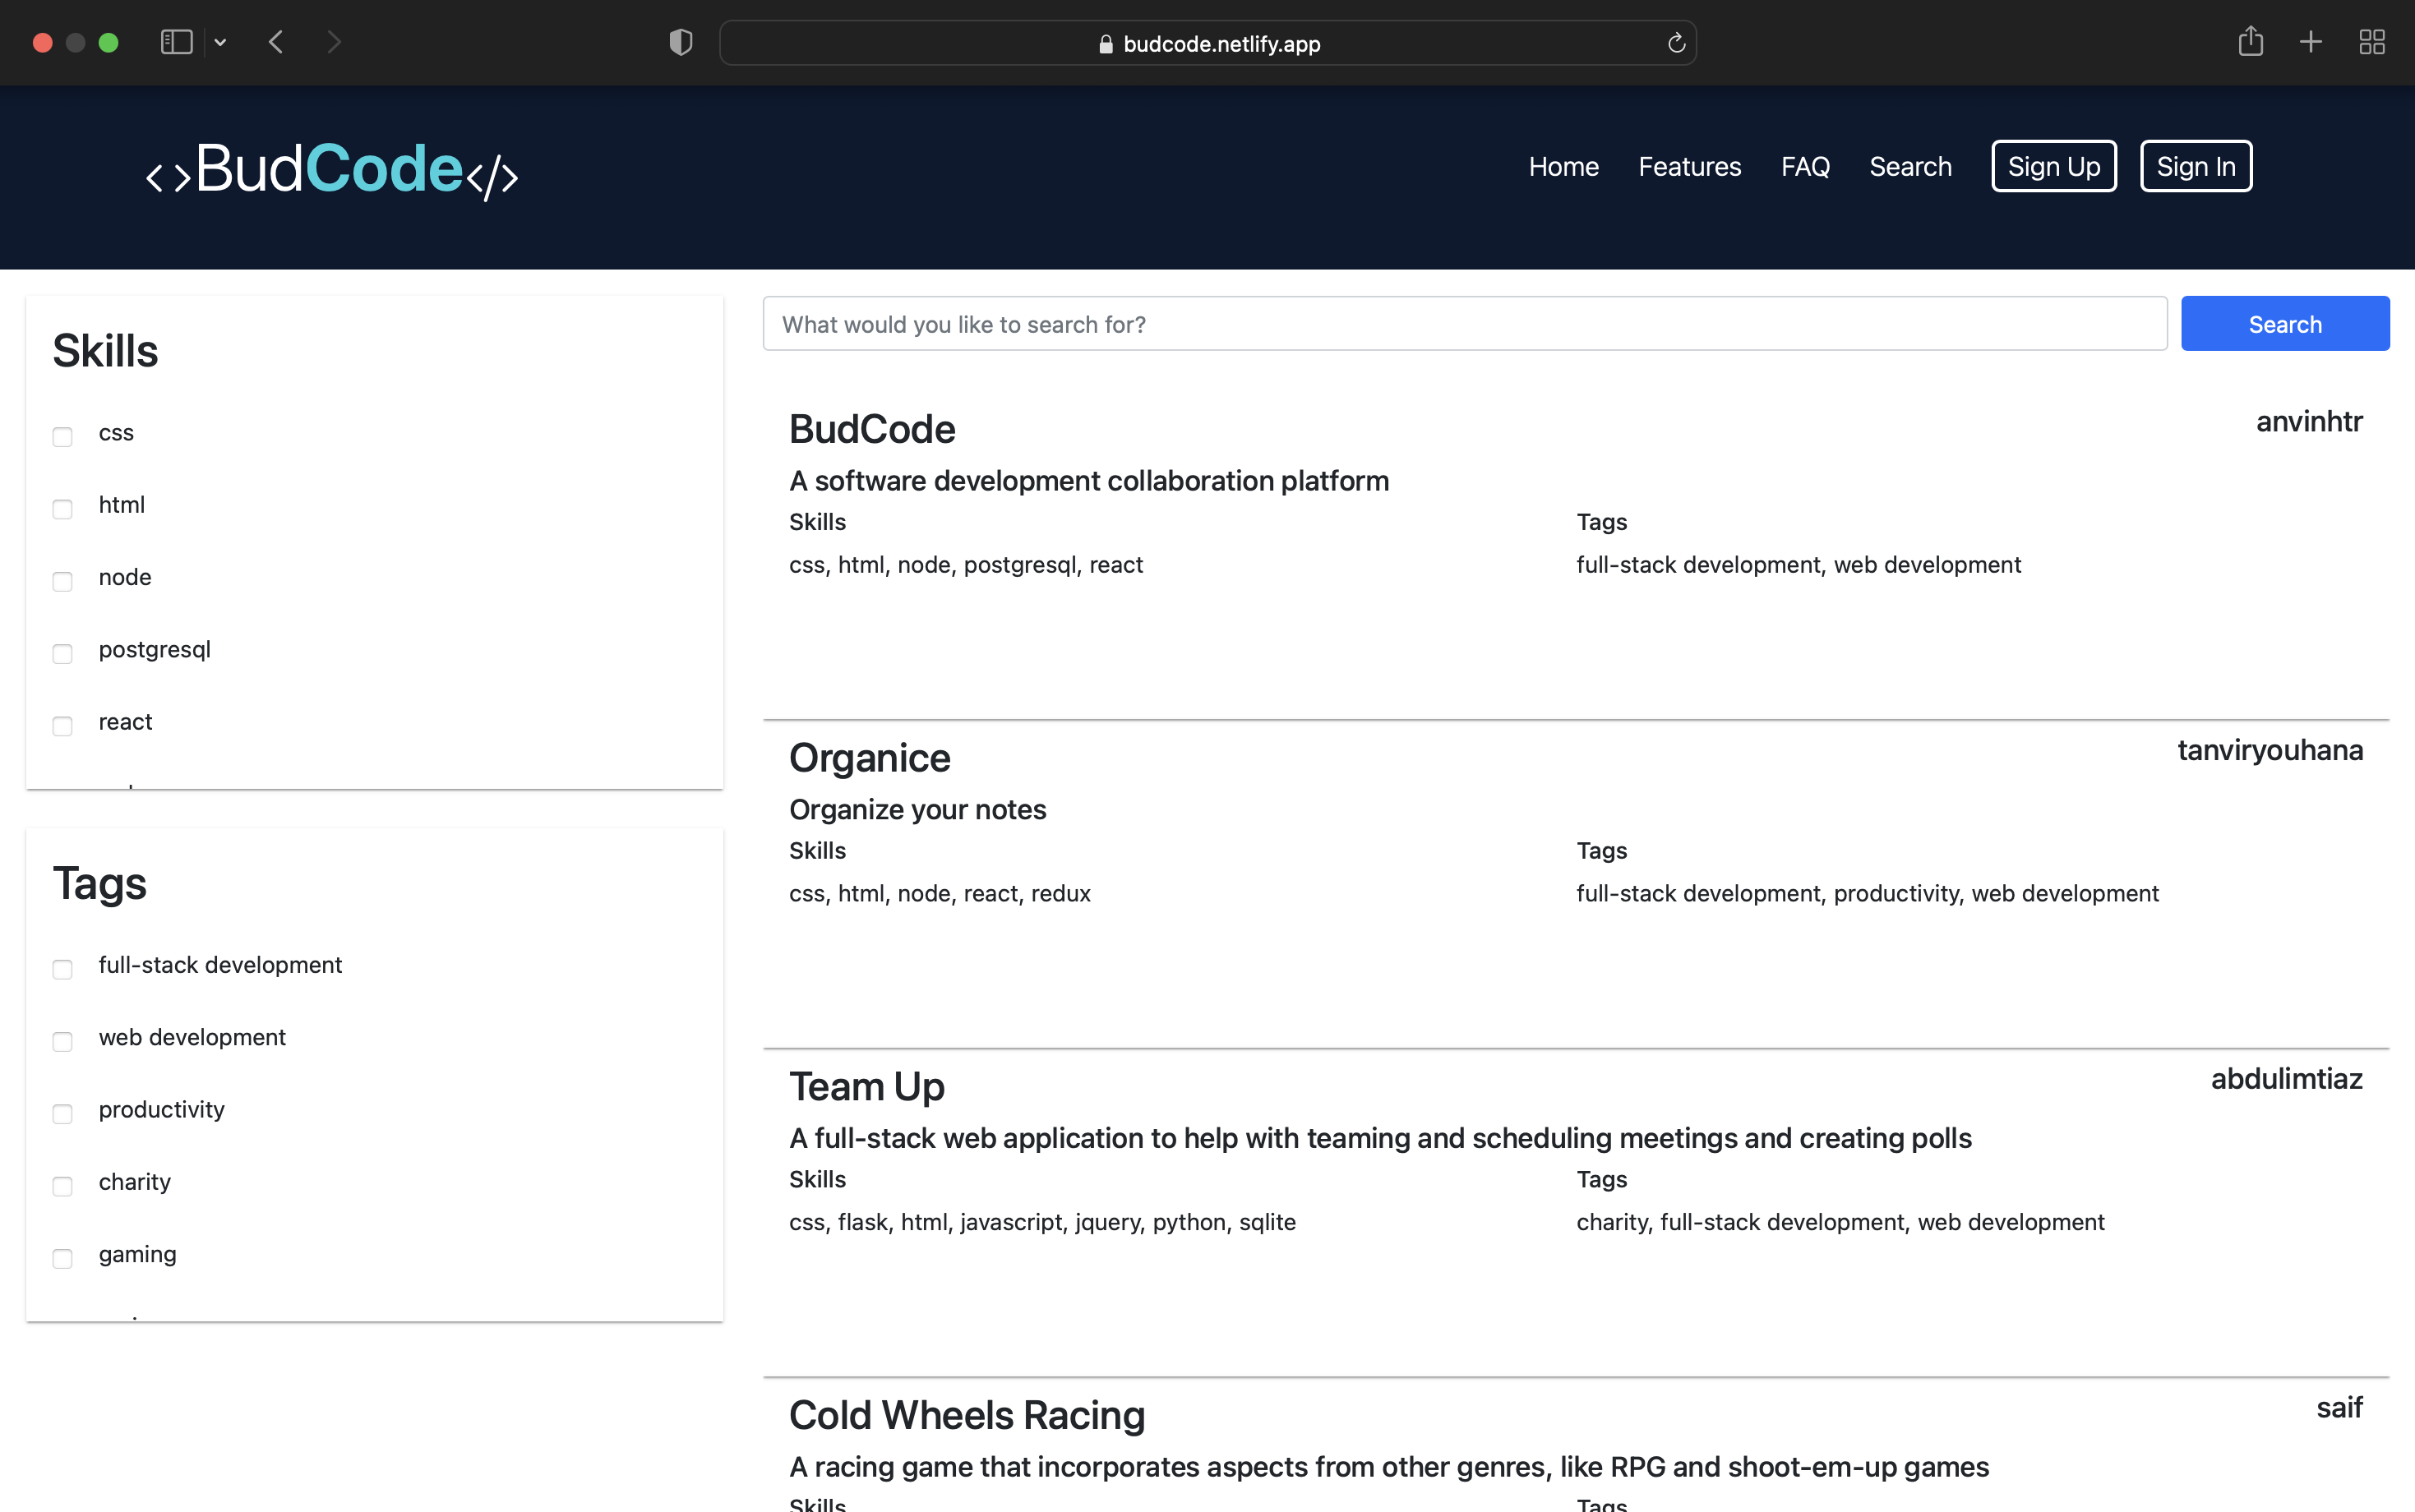Open the Features nav item
The width and height of the screenshot is (2415, 1512).
(x=1689, y=166)
